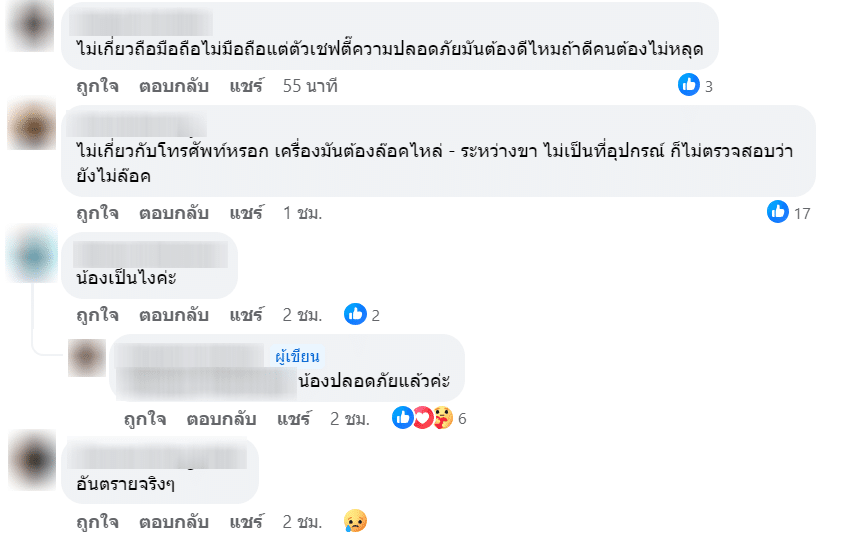Click ตอบกลับ under the "น้องเป็นไงค่ะ" comment
861x536 pixels.
tap(173, 315)
